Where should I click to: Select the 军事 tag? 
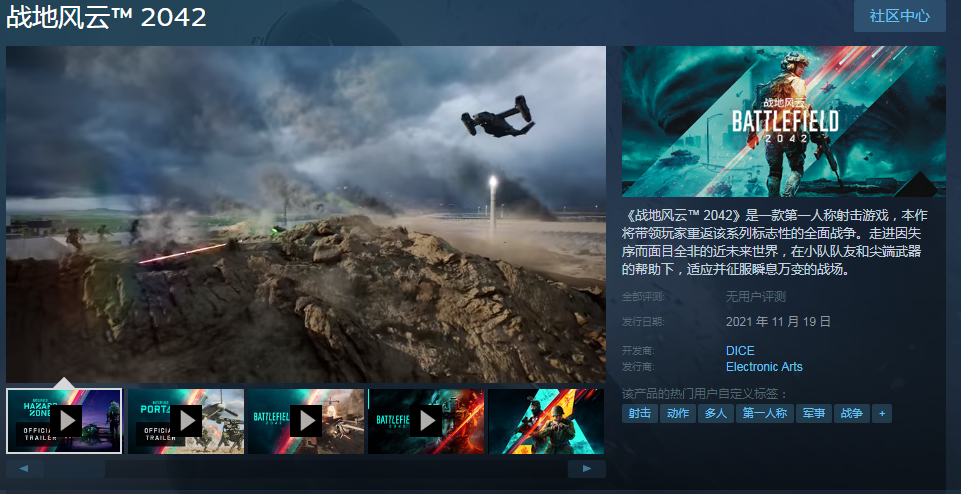(x=813, y=413)
